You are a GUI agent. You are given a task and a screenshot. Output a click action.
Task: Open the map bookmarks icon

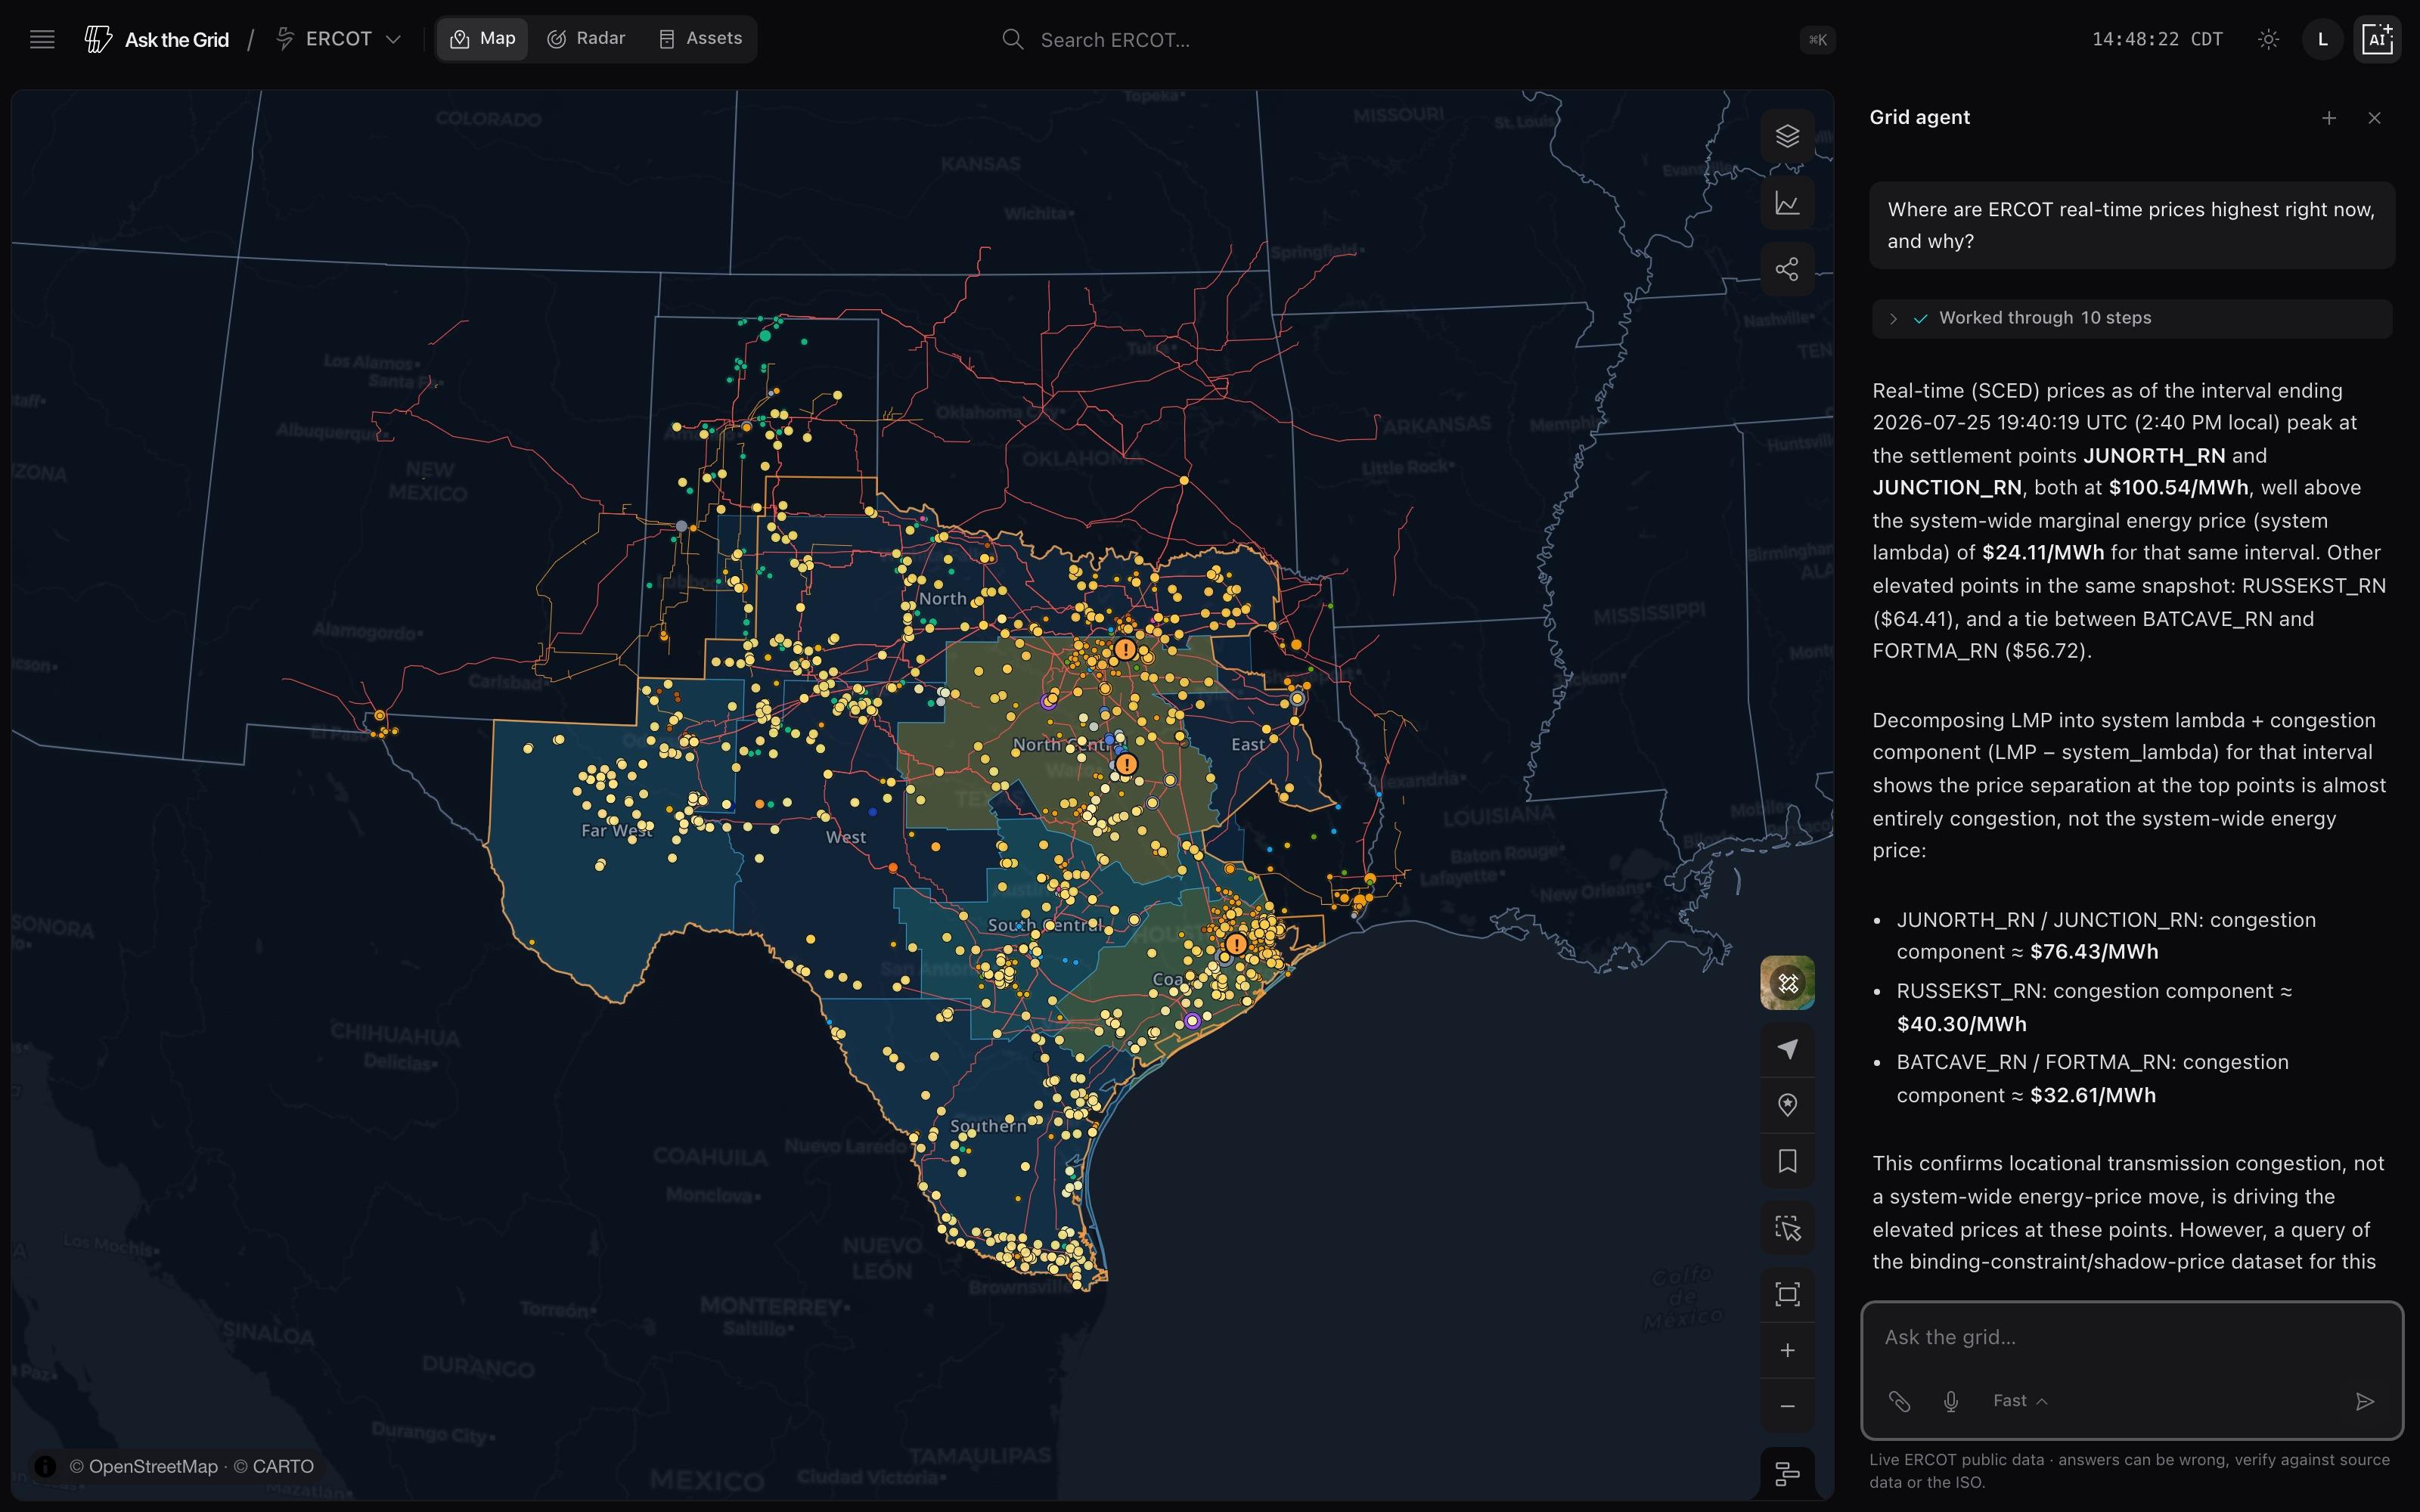click(x=1787, y=1161)
